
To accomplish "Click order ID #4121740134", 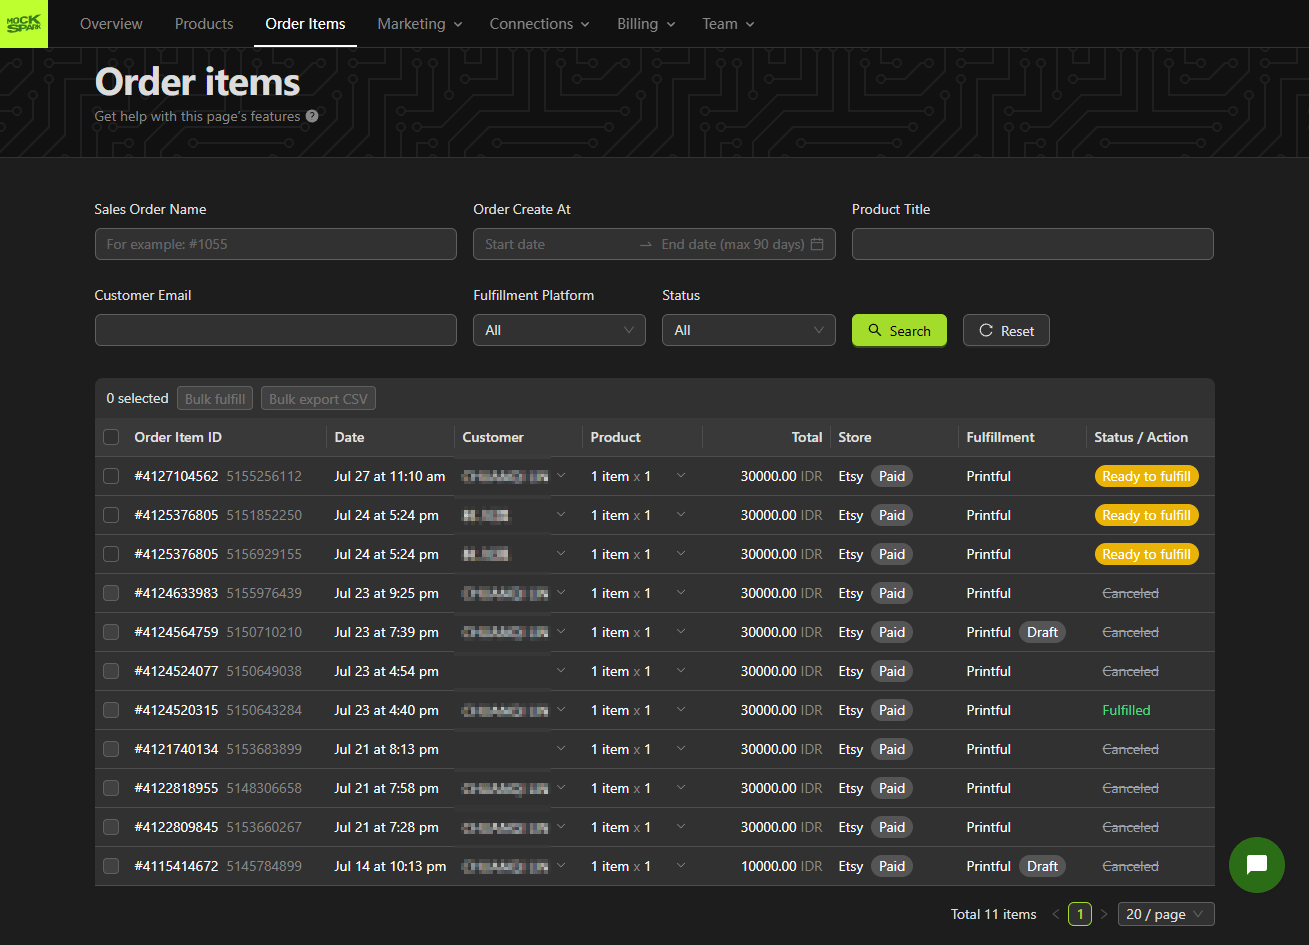I will (176, 749).
